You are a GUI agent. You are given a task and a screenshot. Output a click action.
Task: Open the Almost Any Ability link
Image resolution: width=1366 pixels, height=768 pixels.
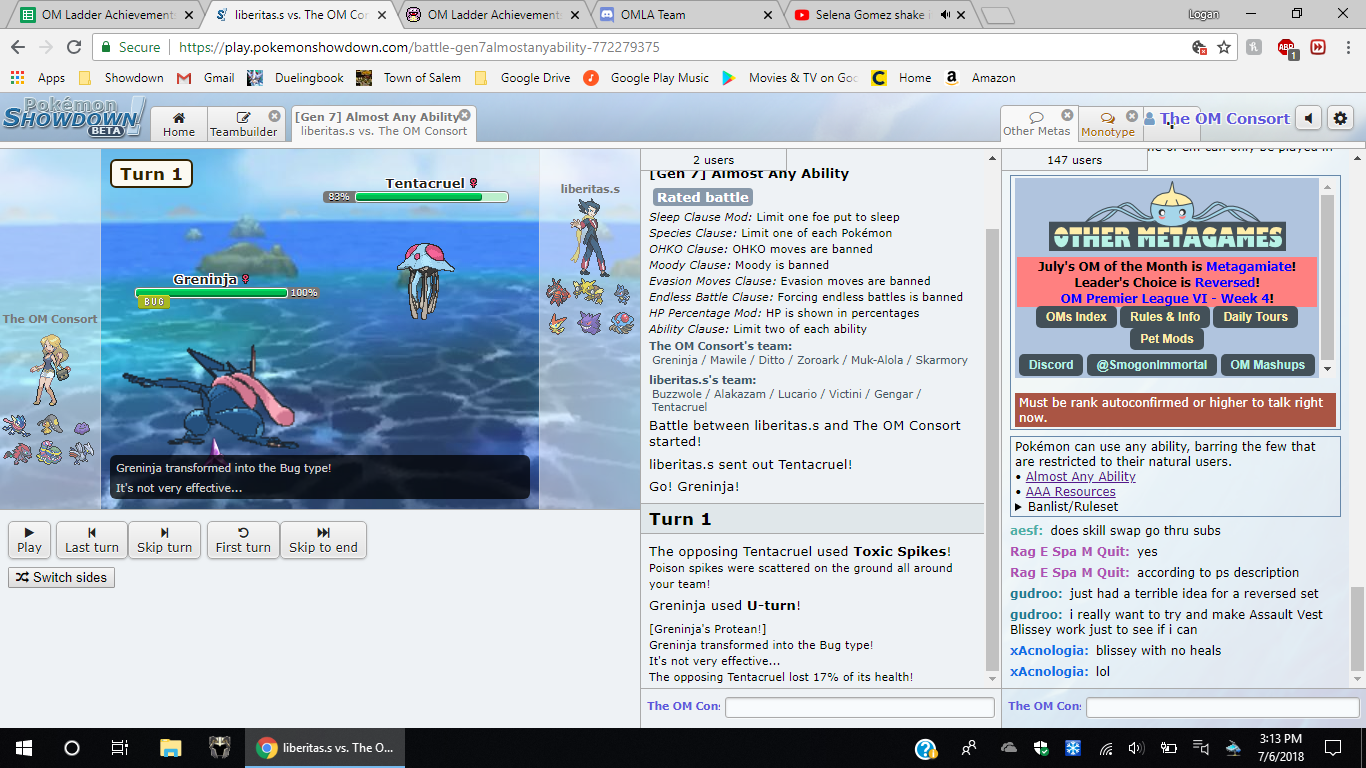(x=1080, y=477)
